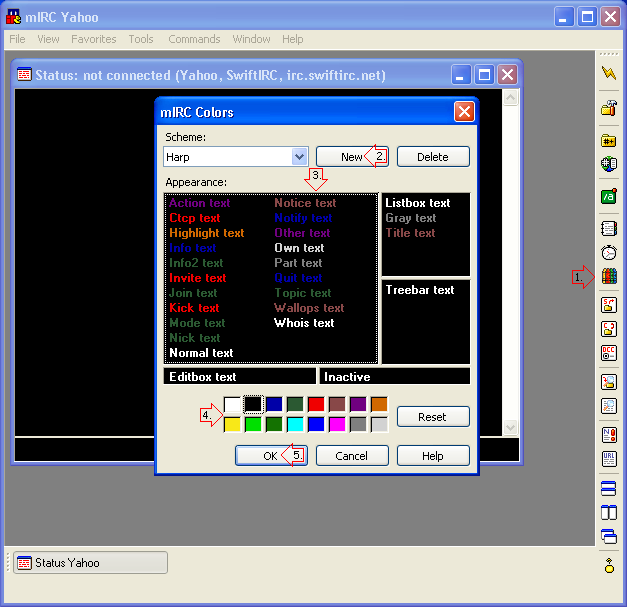Open the DCC Options toolbar icon

tap(609, 353)
